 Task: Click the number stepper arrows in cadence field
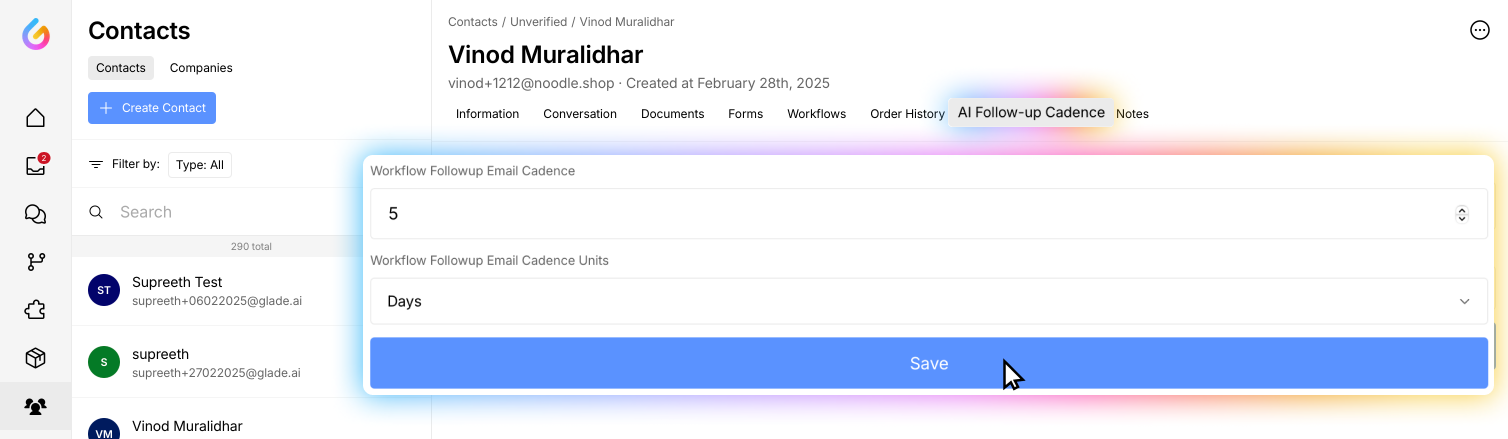point(1462,213)
